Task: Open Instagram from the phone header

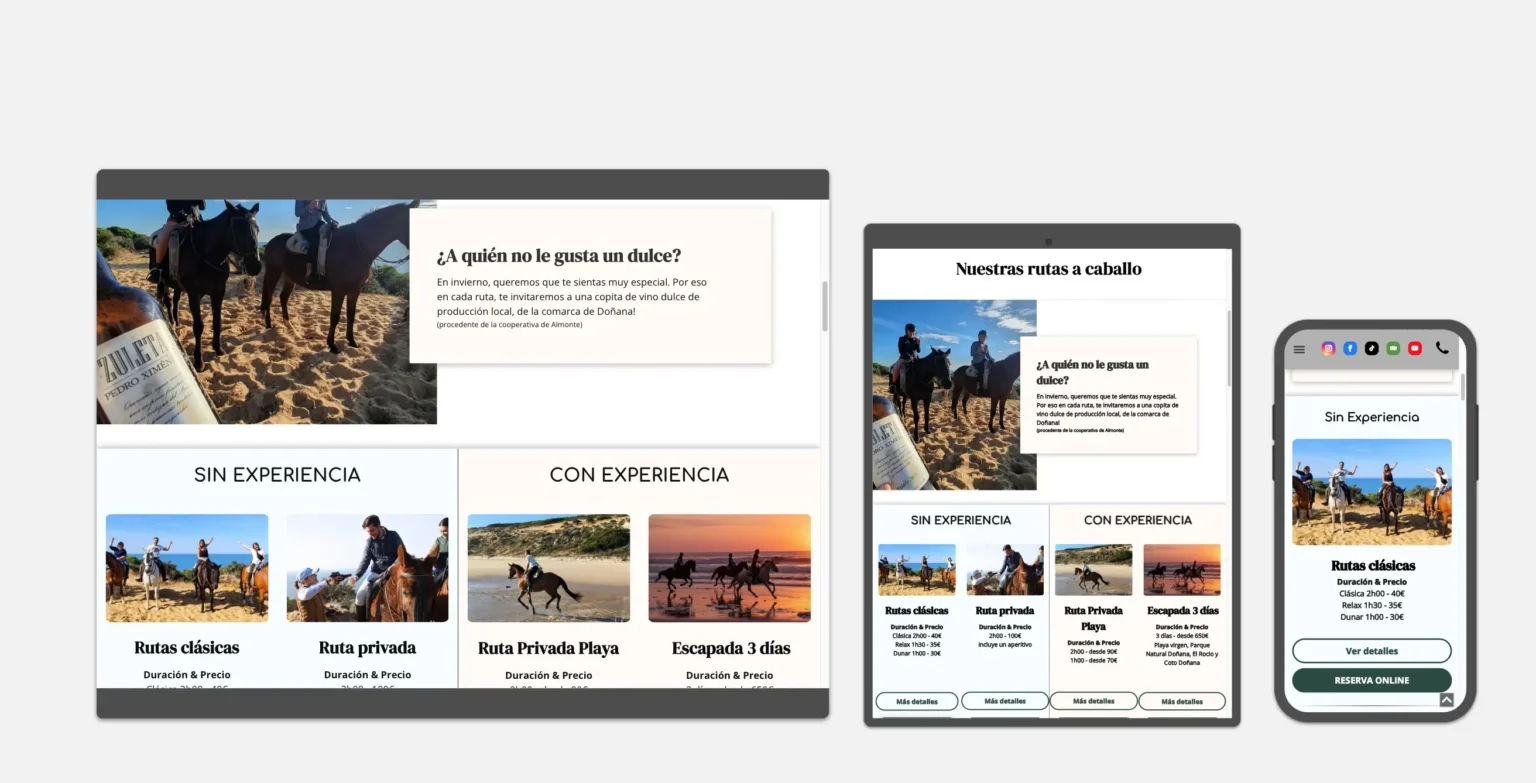Action: (x=1328, y=348)
